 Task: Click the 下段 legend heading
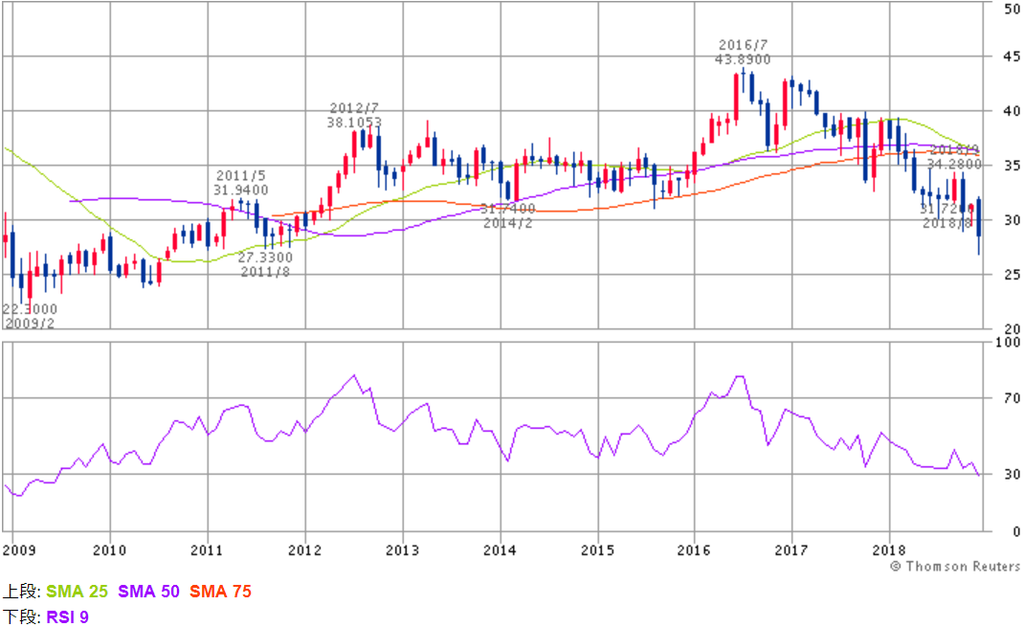point(20,617)
